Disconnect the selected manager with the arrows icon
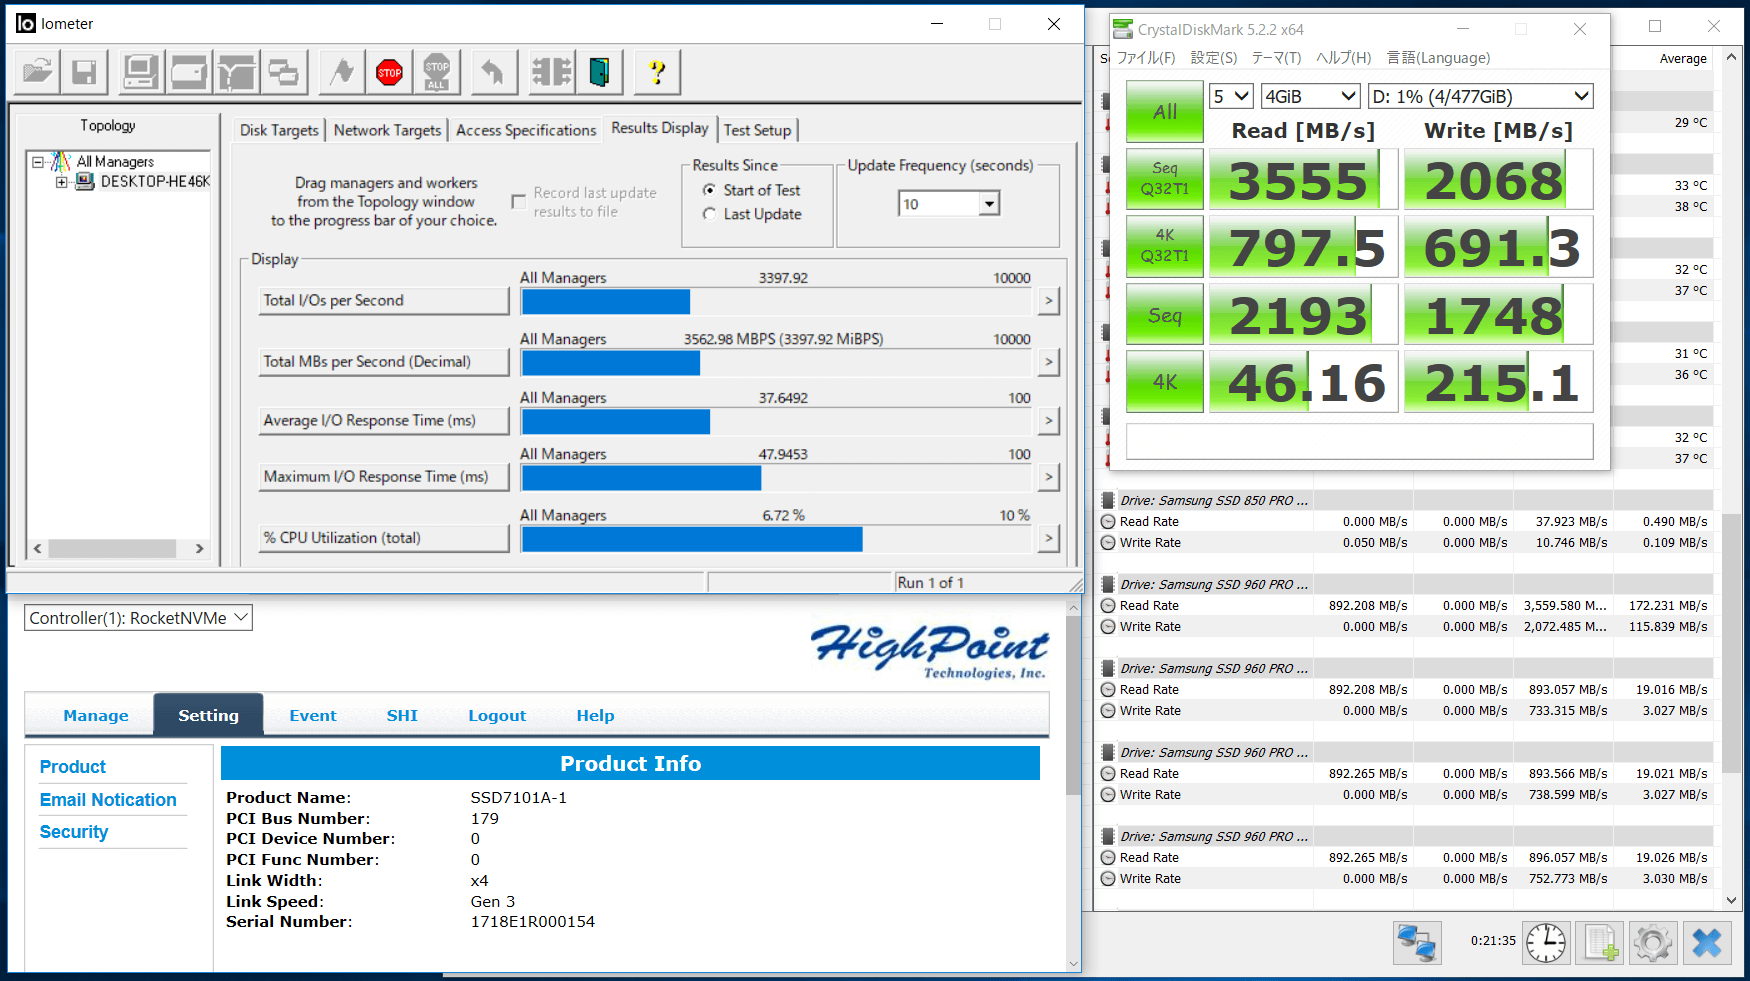This screenshot has width=1750, height=981. pyautogui.click(x=551, y=72)
